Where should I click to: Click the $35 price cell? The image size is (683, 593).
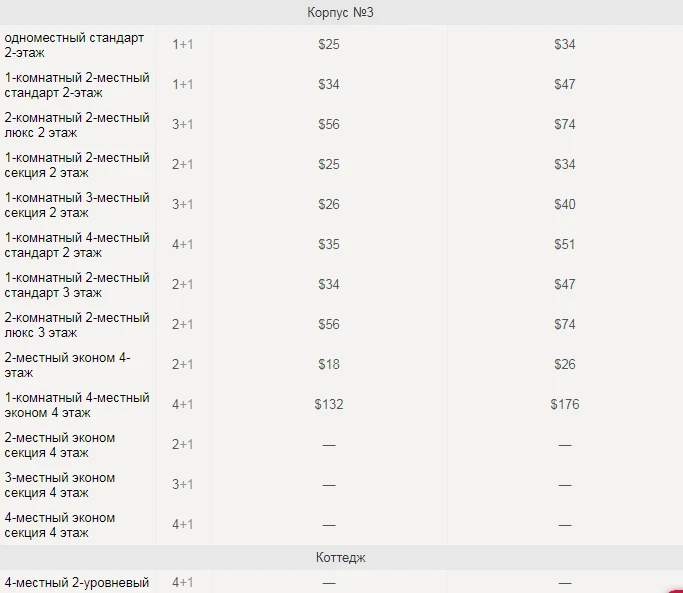click(328, 244)
